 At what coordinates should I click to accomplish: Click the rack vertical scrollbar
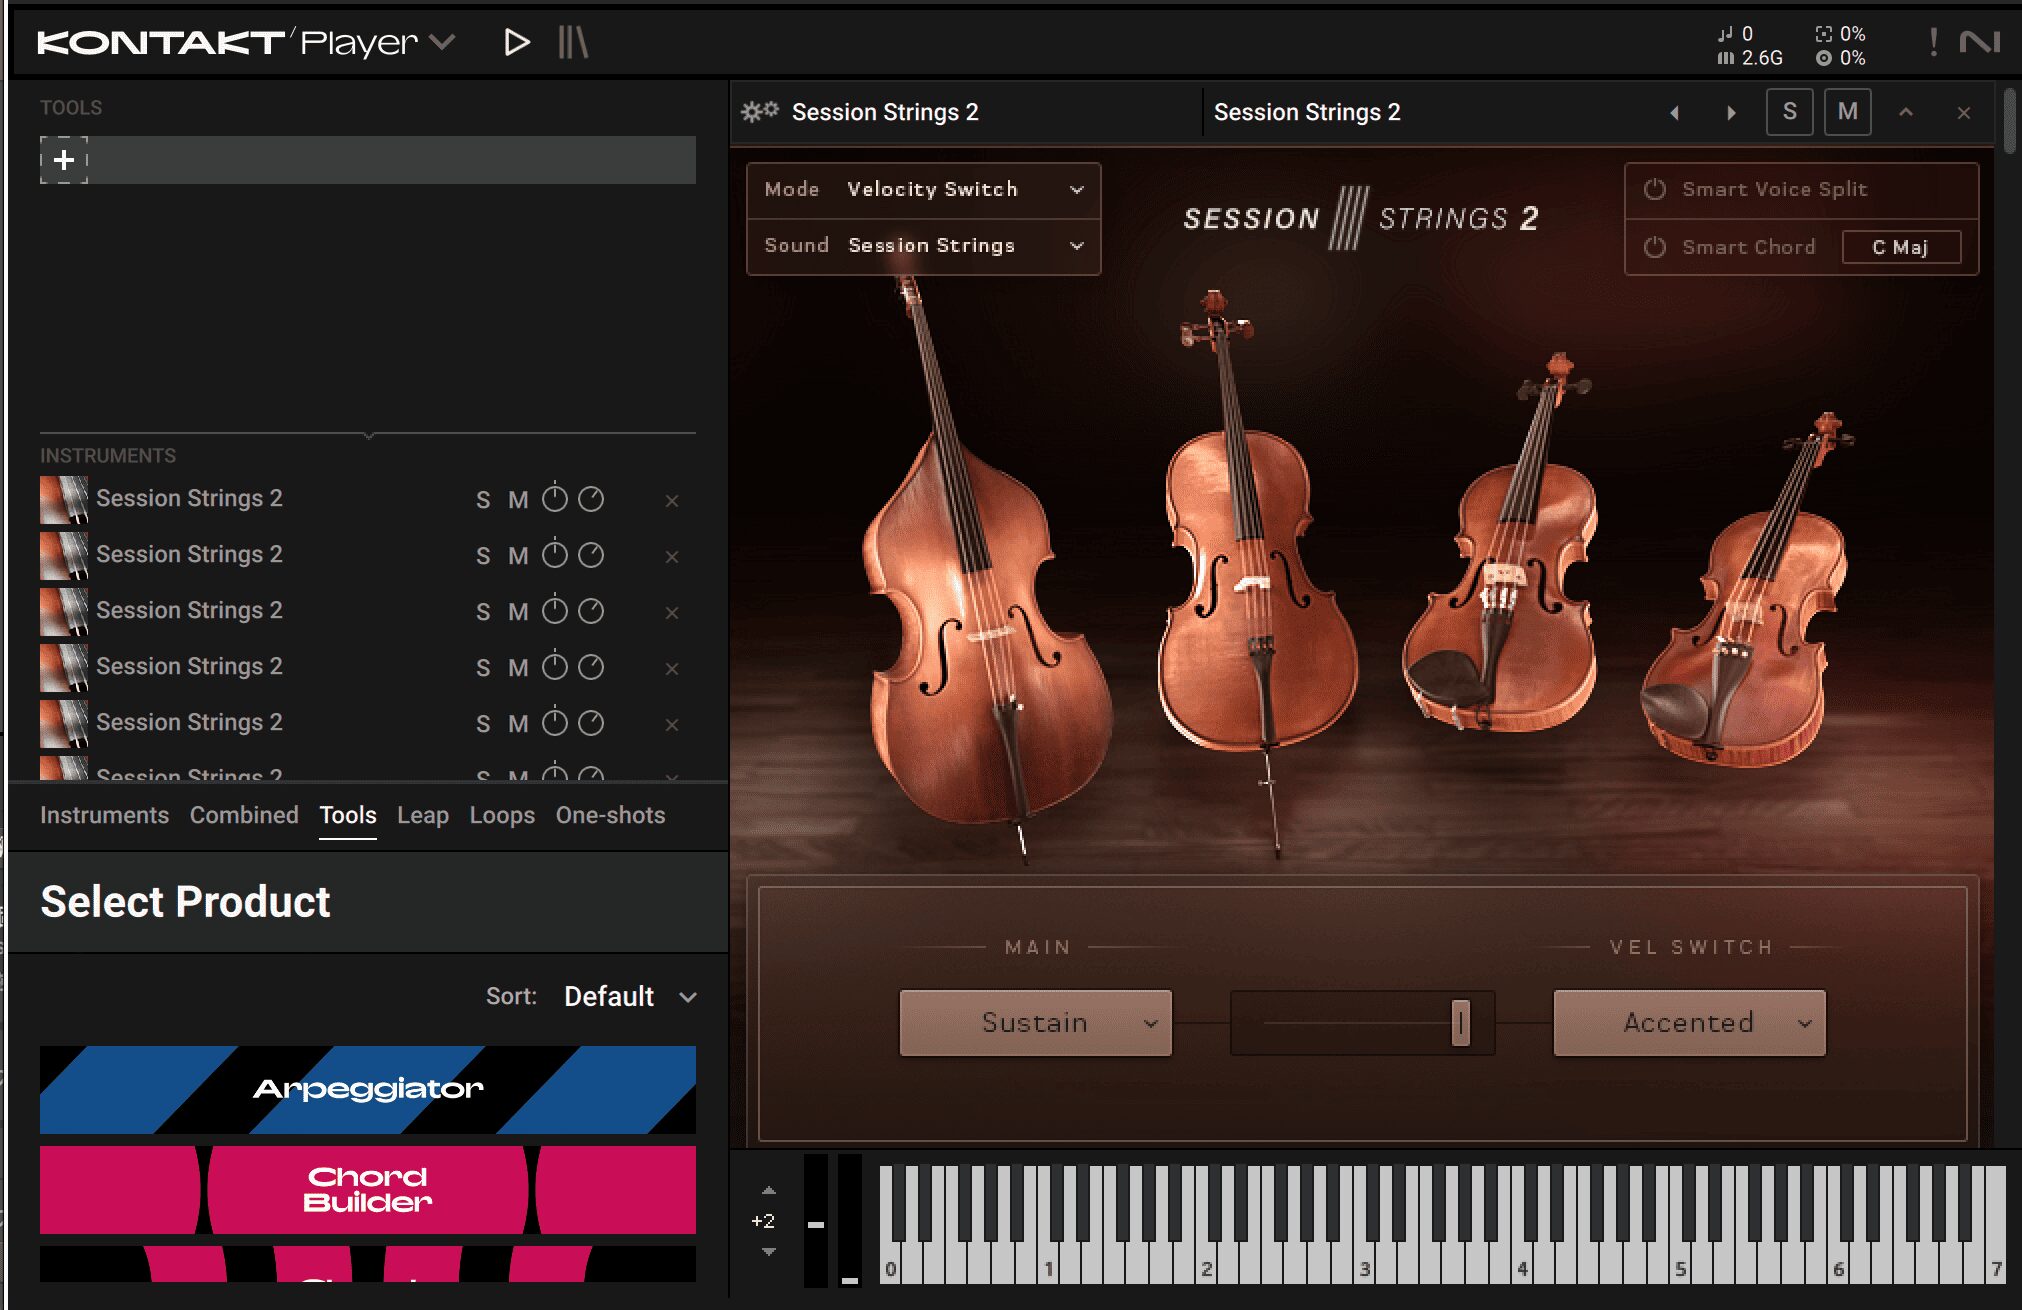coord(2010,122)
